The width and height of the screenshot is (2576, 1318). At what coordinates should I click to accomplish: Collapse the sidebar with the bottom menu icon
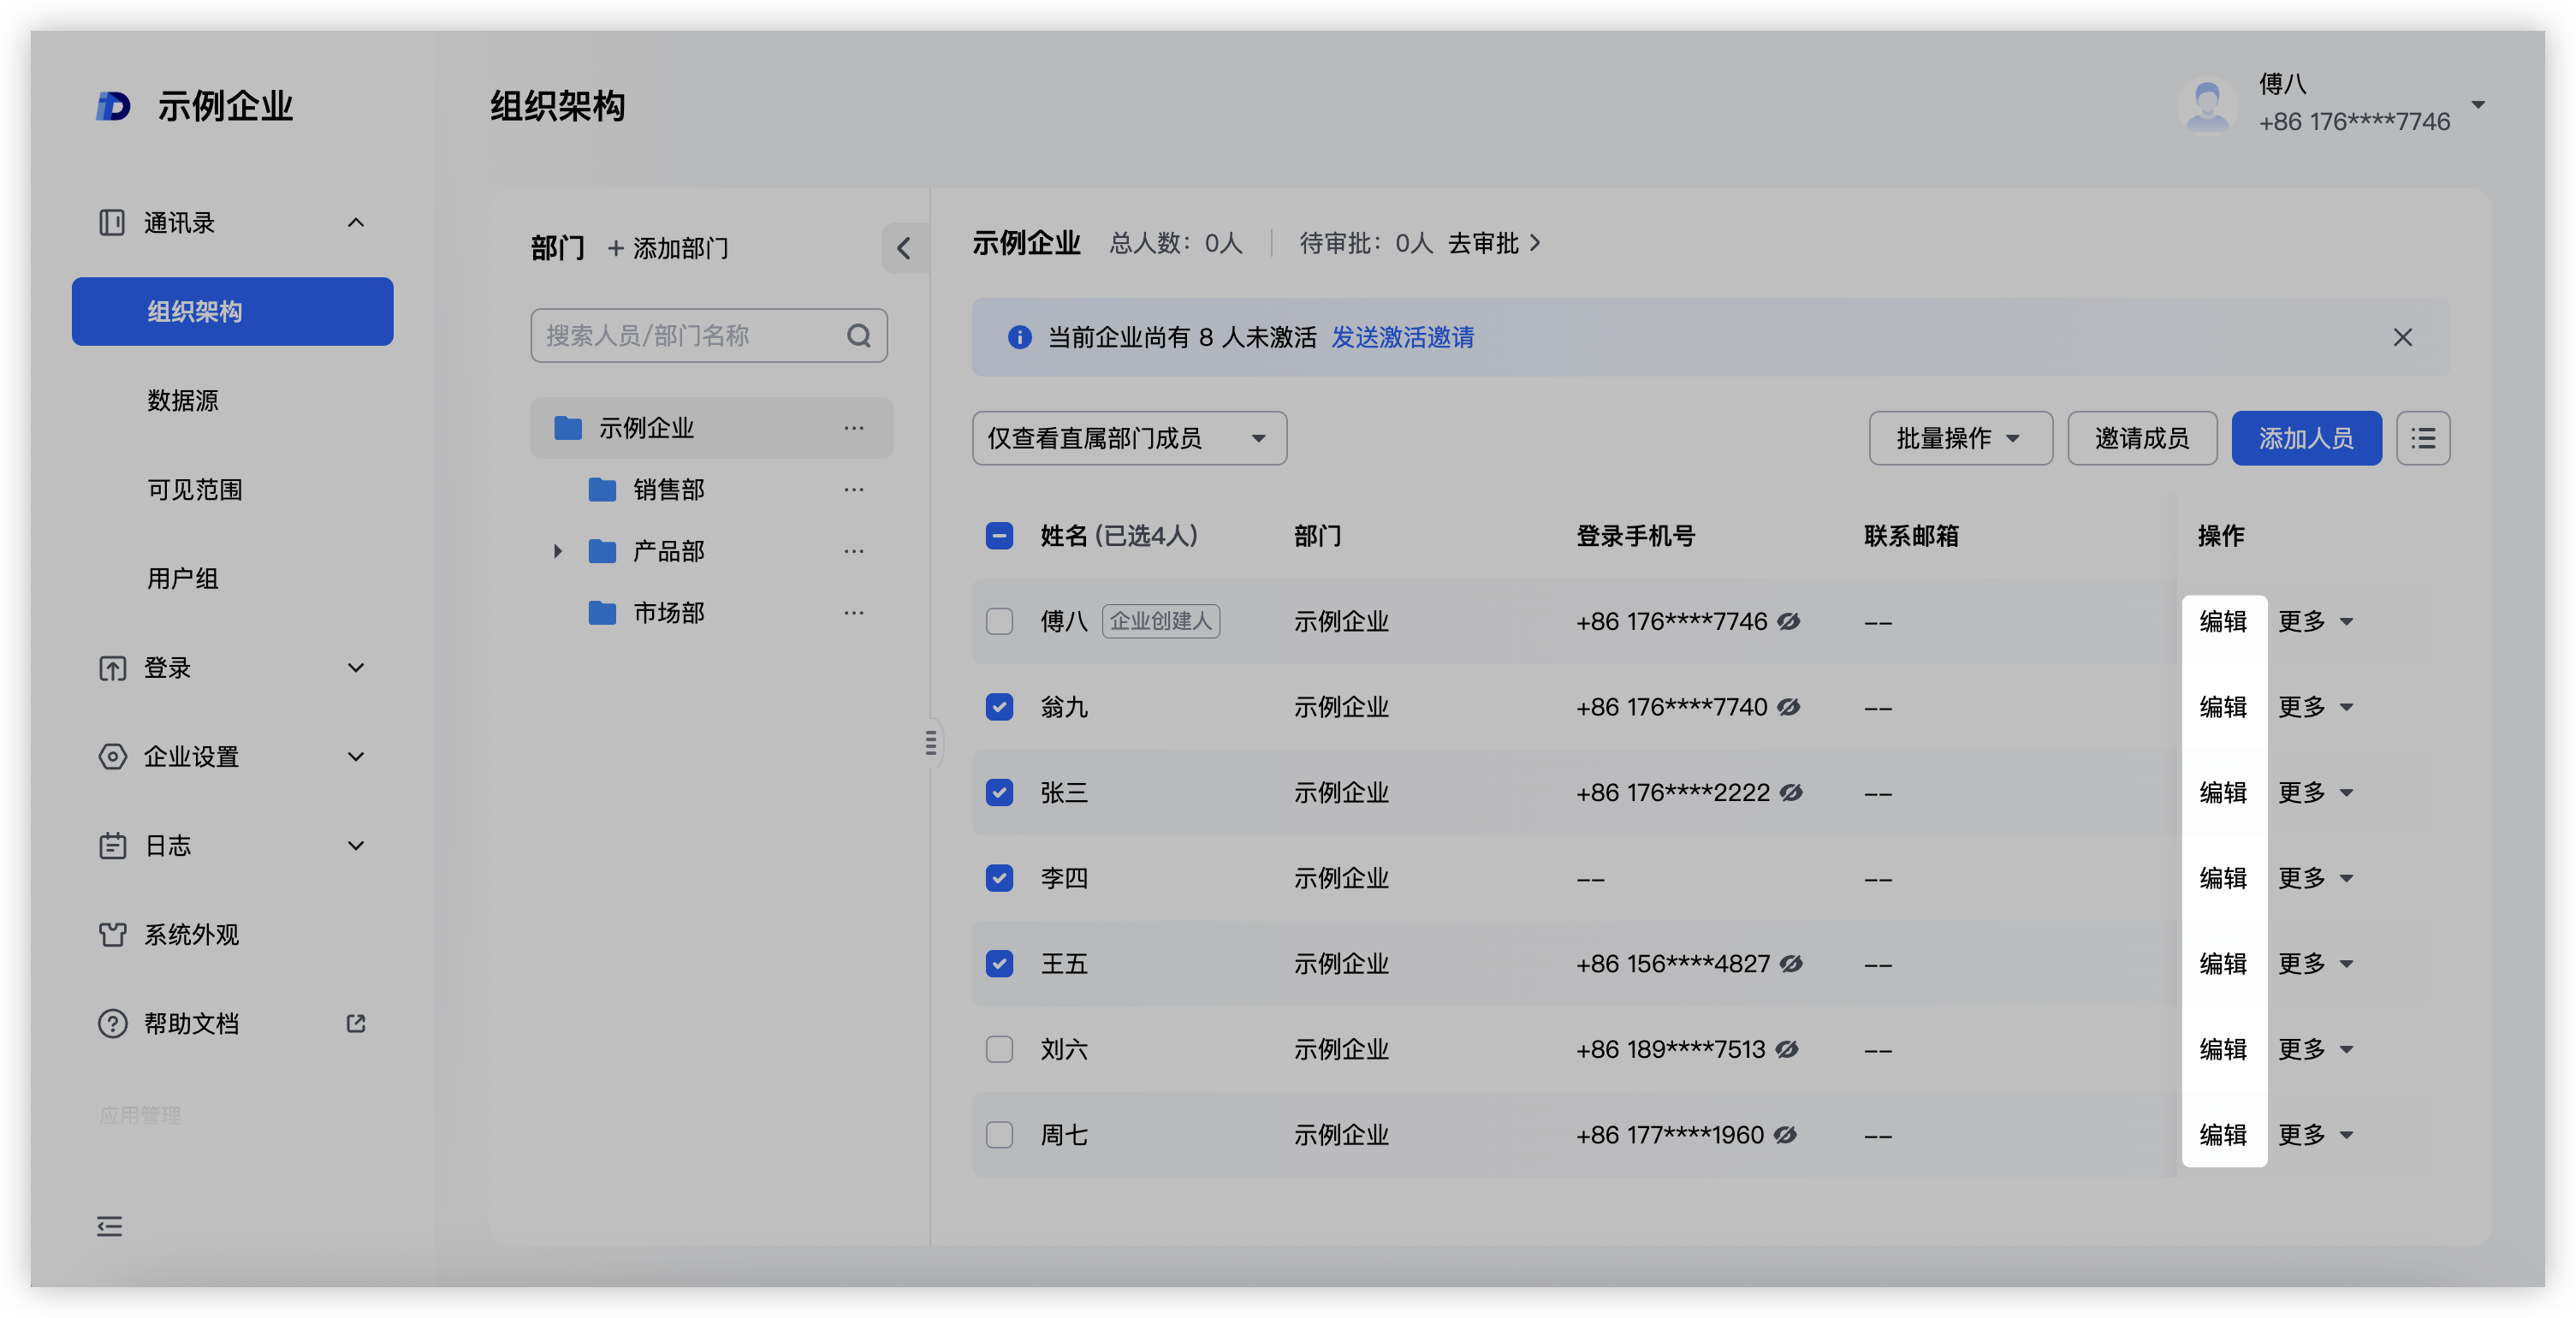pyautogui.click(x=110, y=1226)
